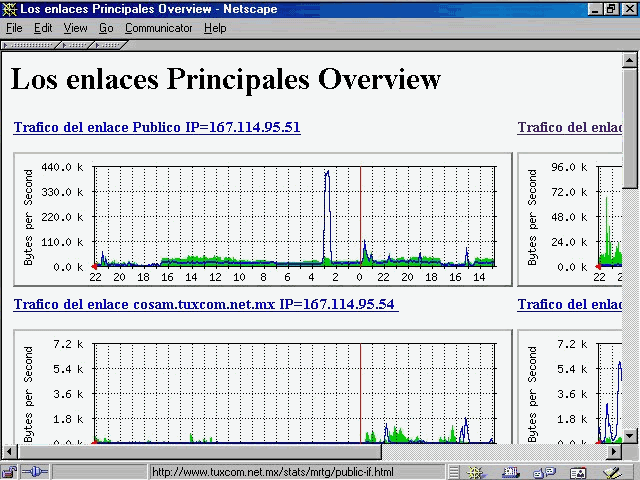
Task: Open Newsgroups icon in the component bar
Action: pos(545,471)
